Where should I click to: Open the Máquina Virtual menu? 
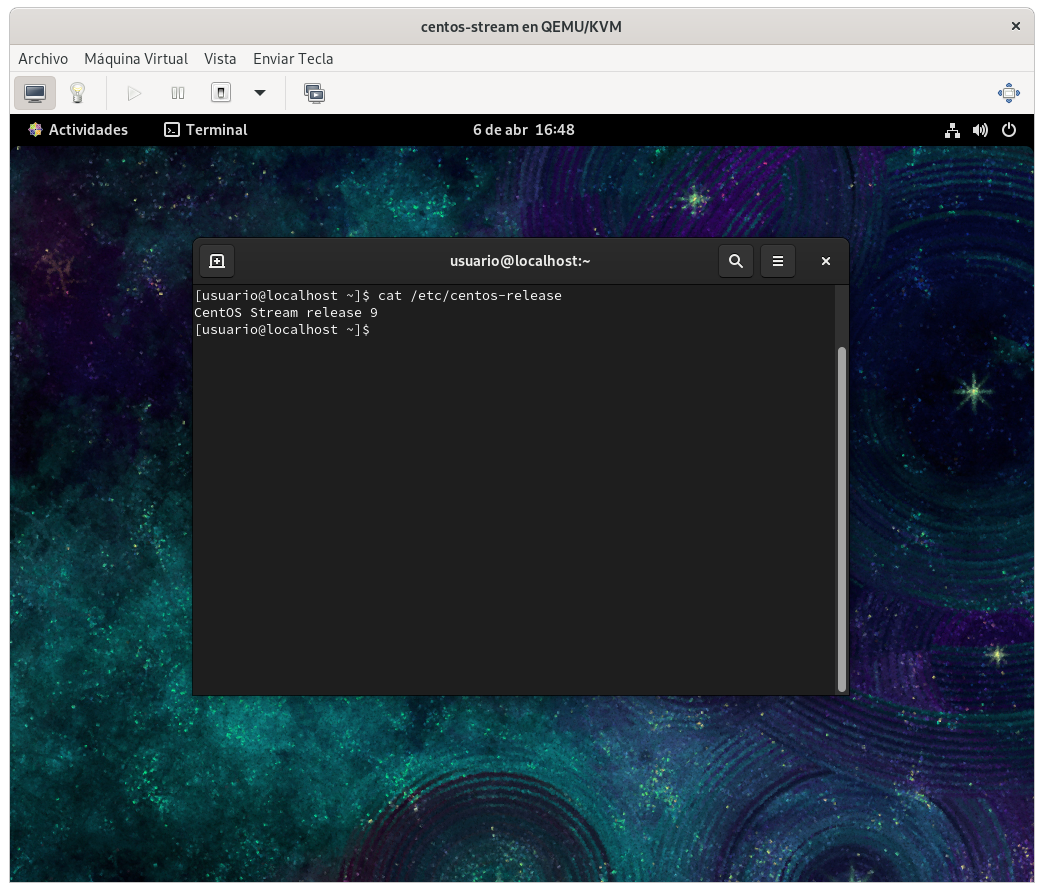[x=136, y=59]
